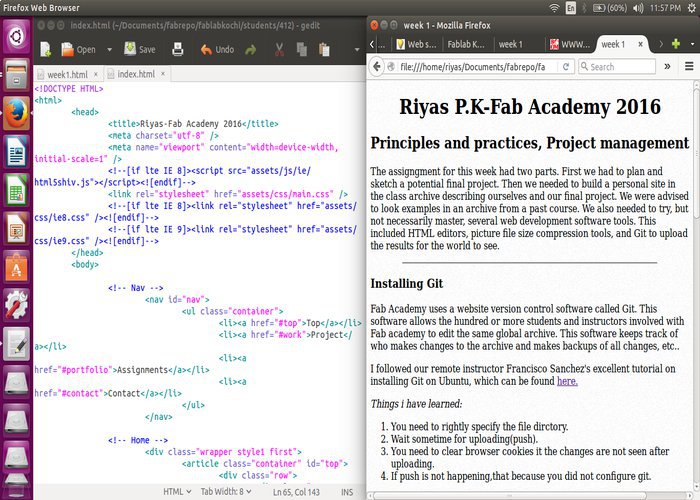Undo the last edit in gedit
This screenshot has height=500, width=700.
tap(217, 50)
